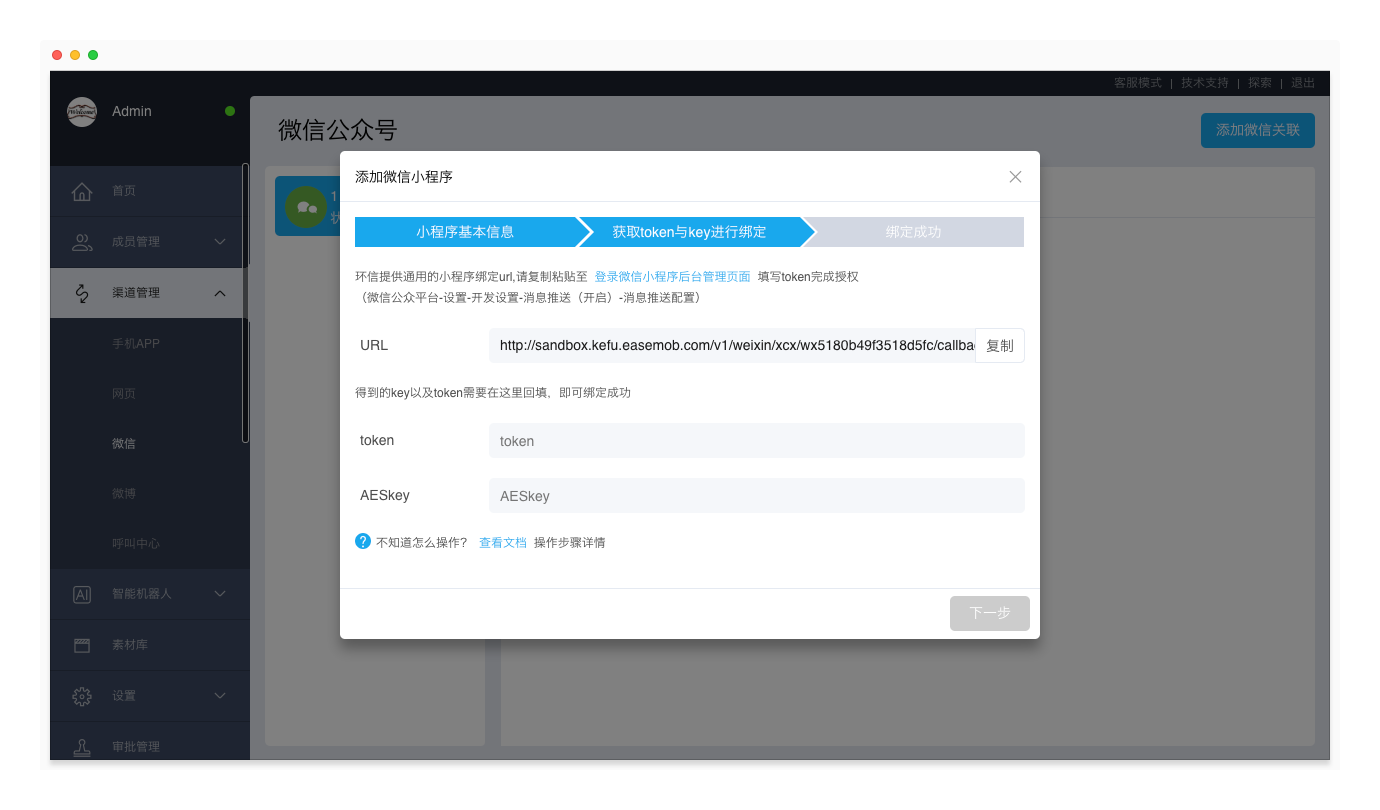Expand the 设置 menu chevron

click(220, 696)
